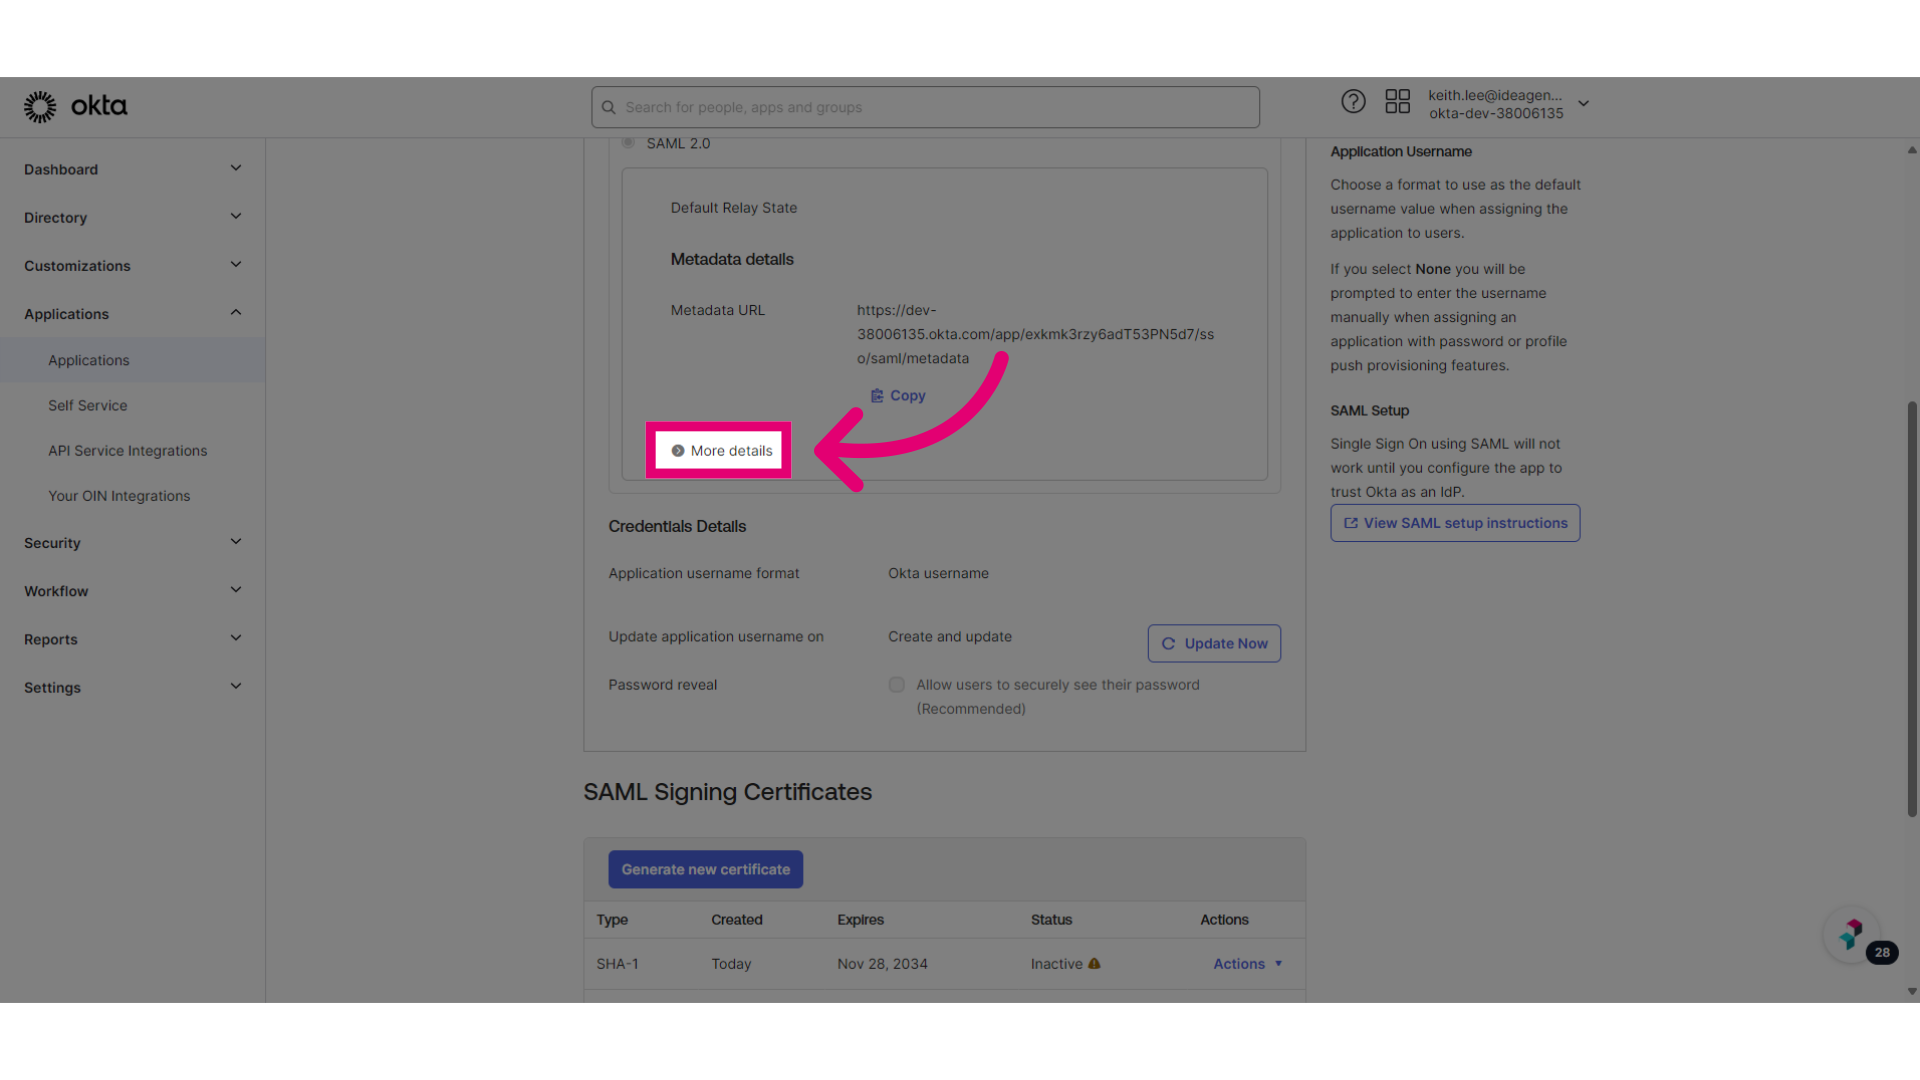Open the Actions dropdown for SHA-1 certificate
The image size is (1920, 1080).
pyautogui.click(x=1248, y=964)
